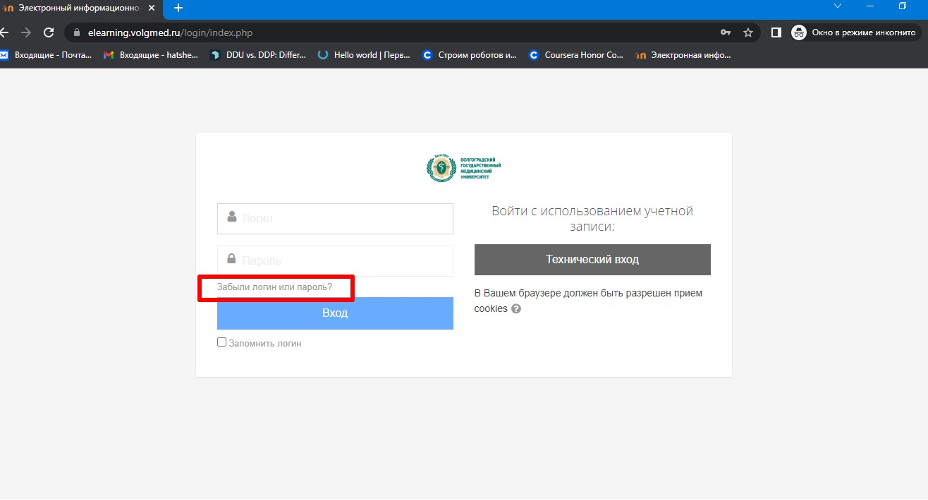Click the incognito mode indicator

[x=854, y=32]
